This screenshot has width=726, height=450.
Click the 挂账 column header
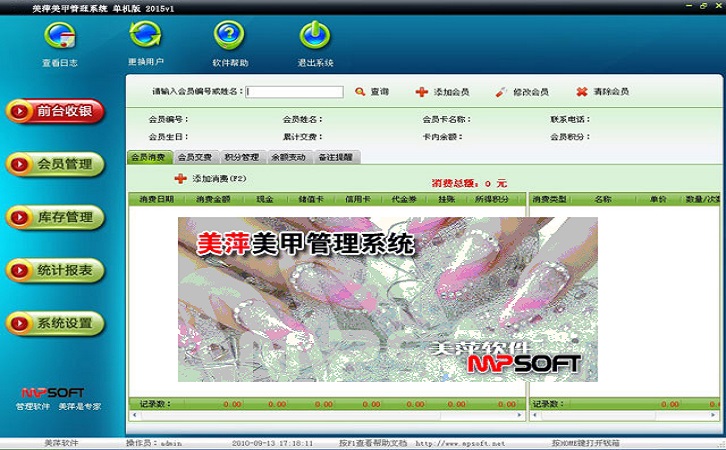[447, 199]
